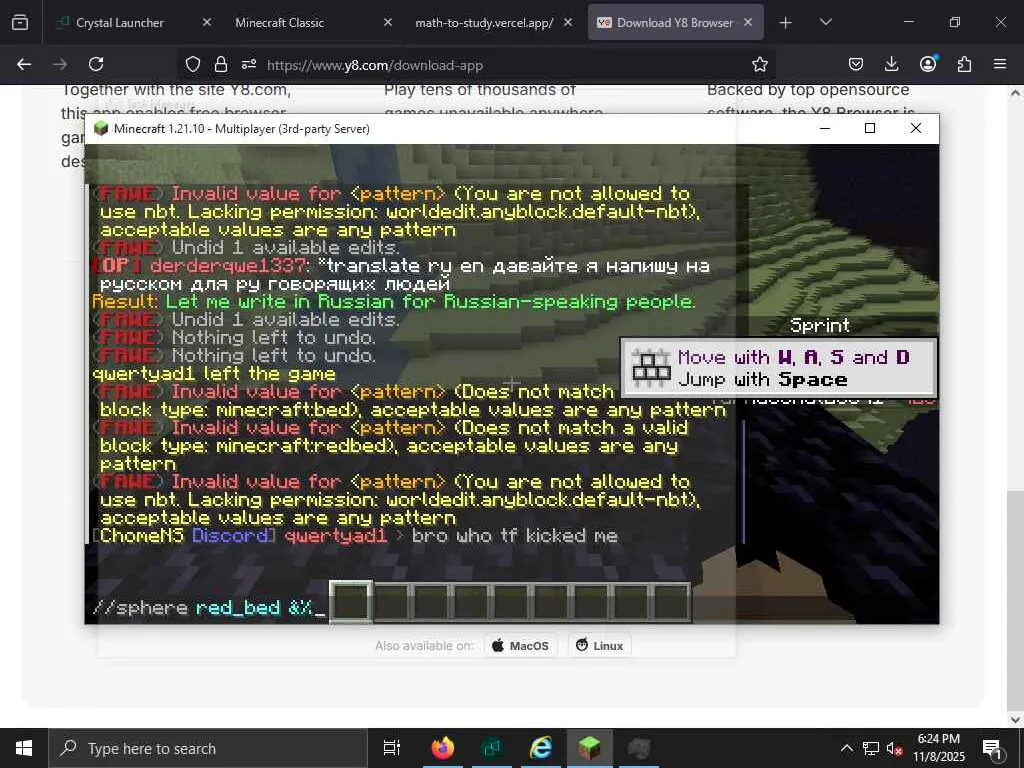
Task: Close the Download Y8 Browser tab
Action: click(748, 22)
